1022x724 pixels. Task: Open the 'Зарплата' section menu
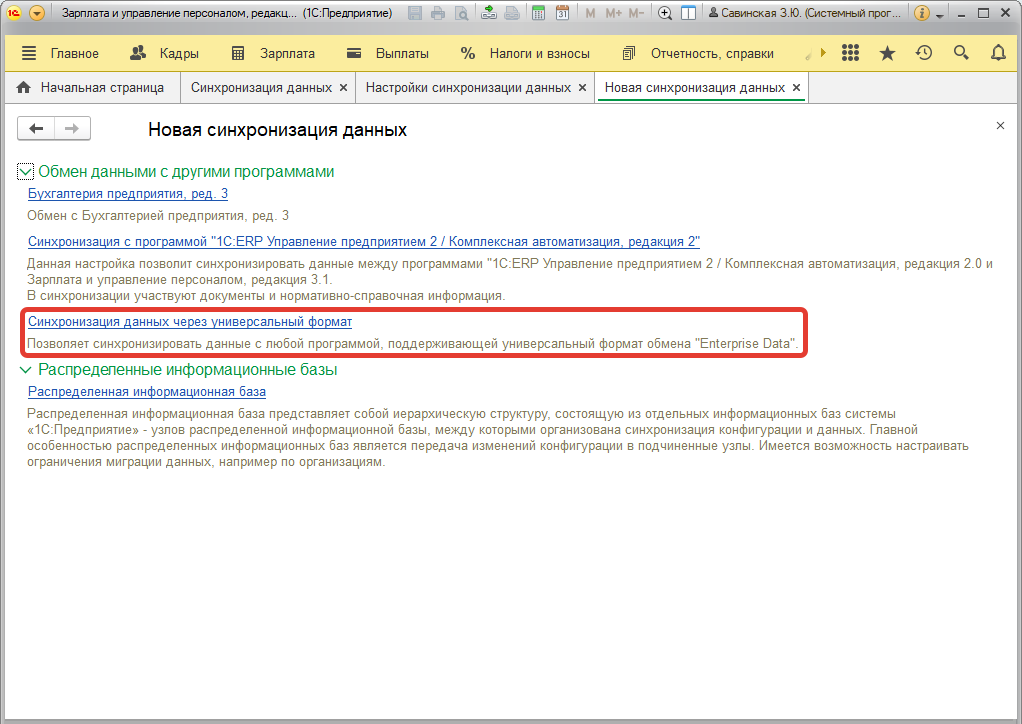pyautogui.click(x=272, y=53)
